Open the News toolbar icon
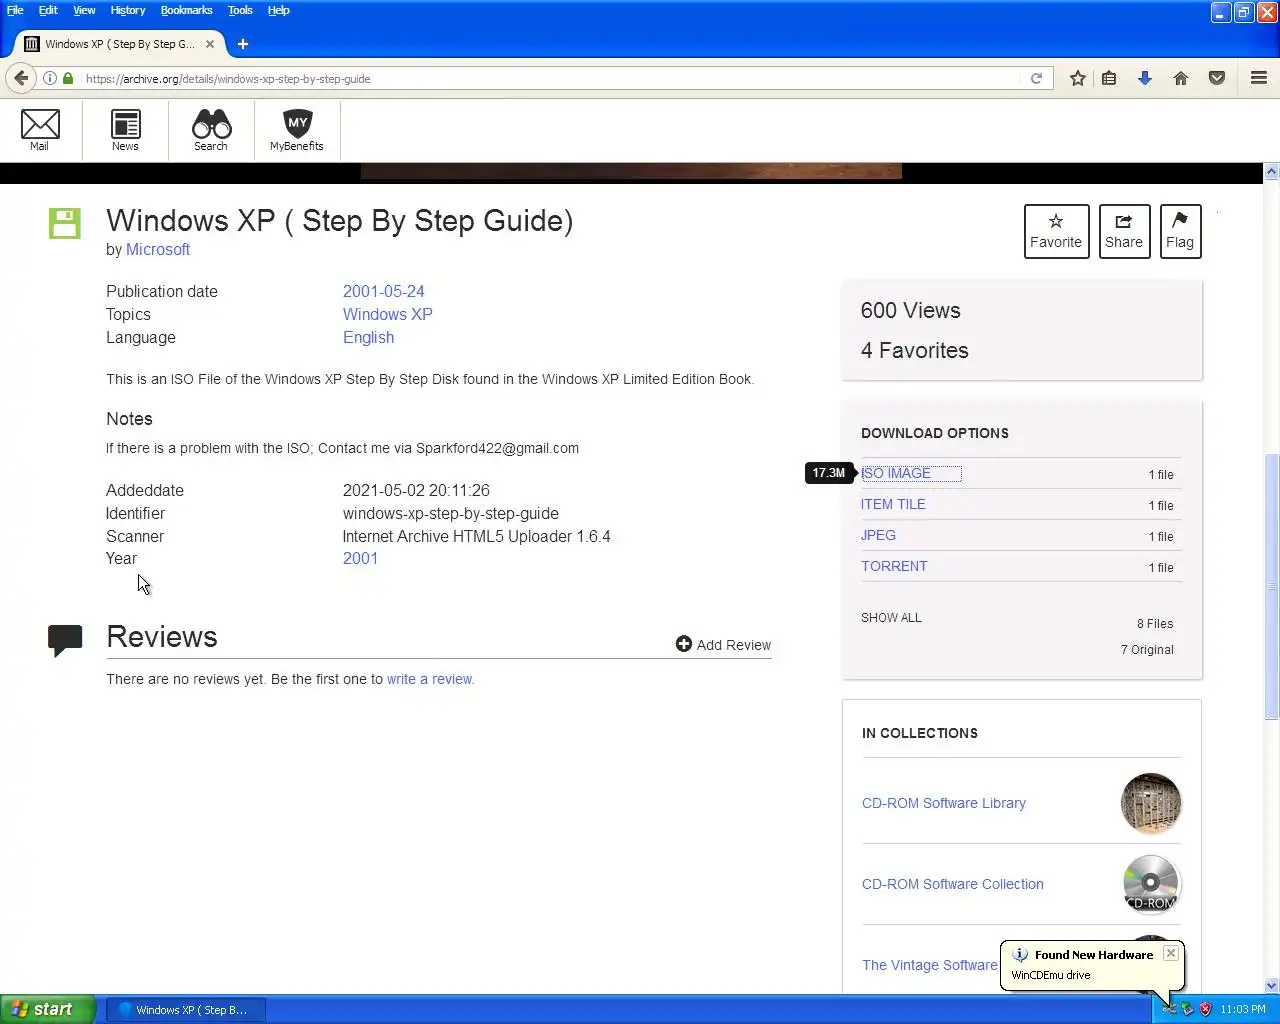1280x1024 pixels. pyautogui.click(x=125, y=130)
